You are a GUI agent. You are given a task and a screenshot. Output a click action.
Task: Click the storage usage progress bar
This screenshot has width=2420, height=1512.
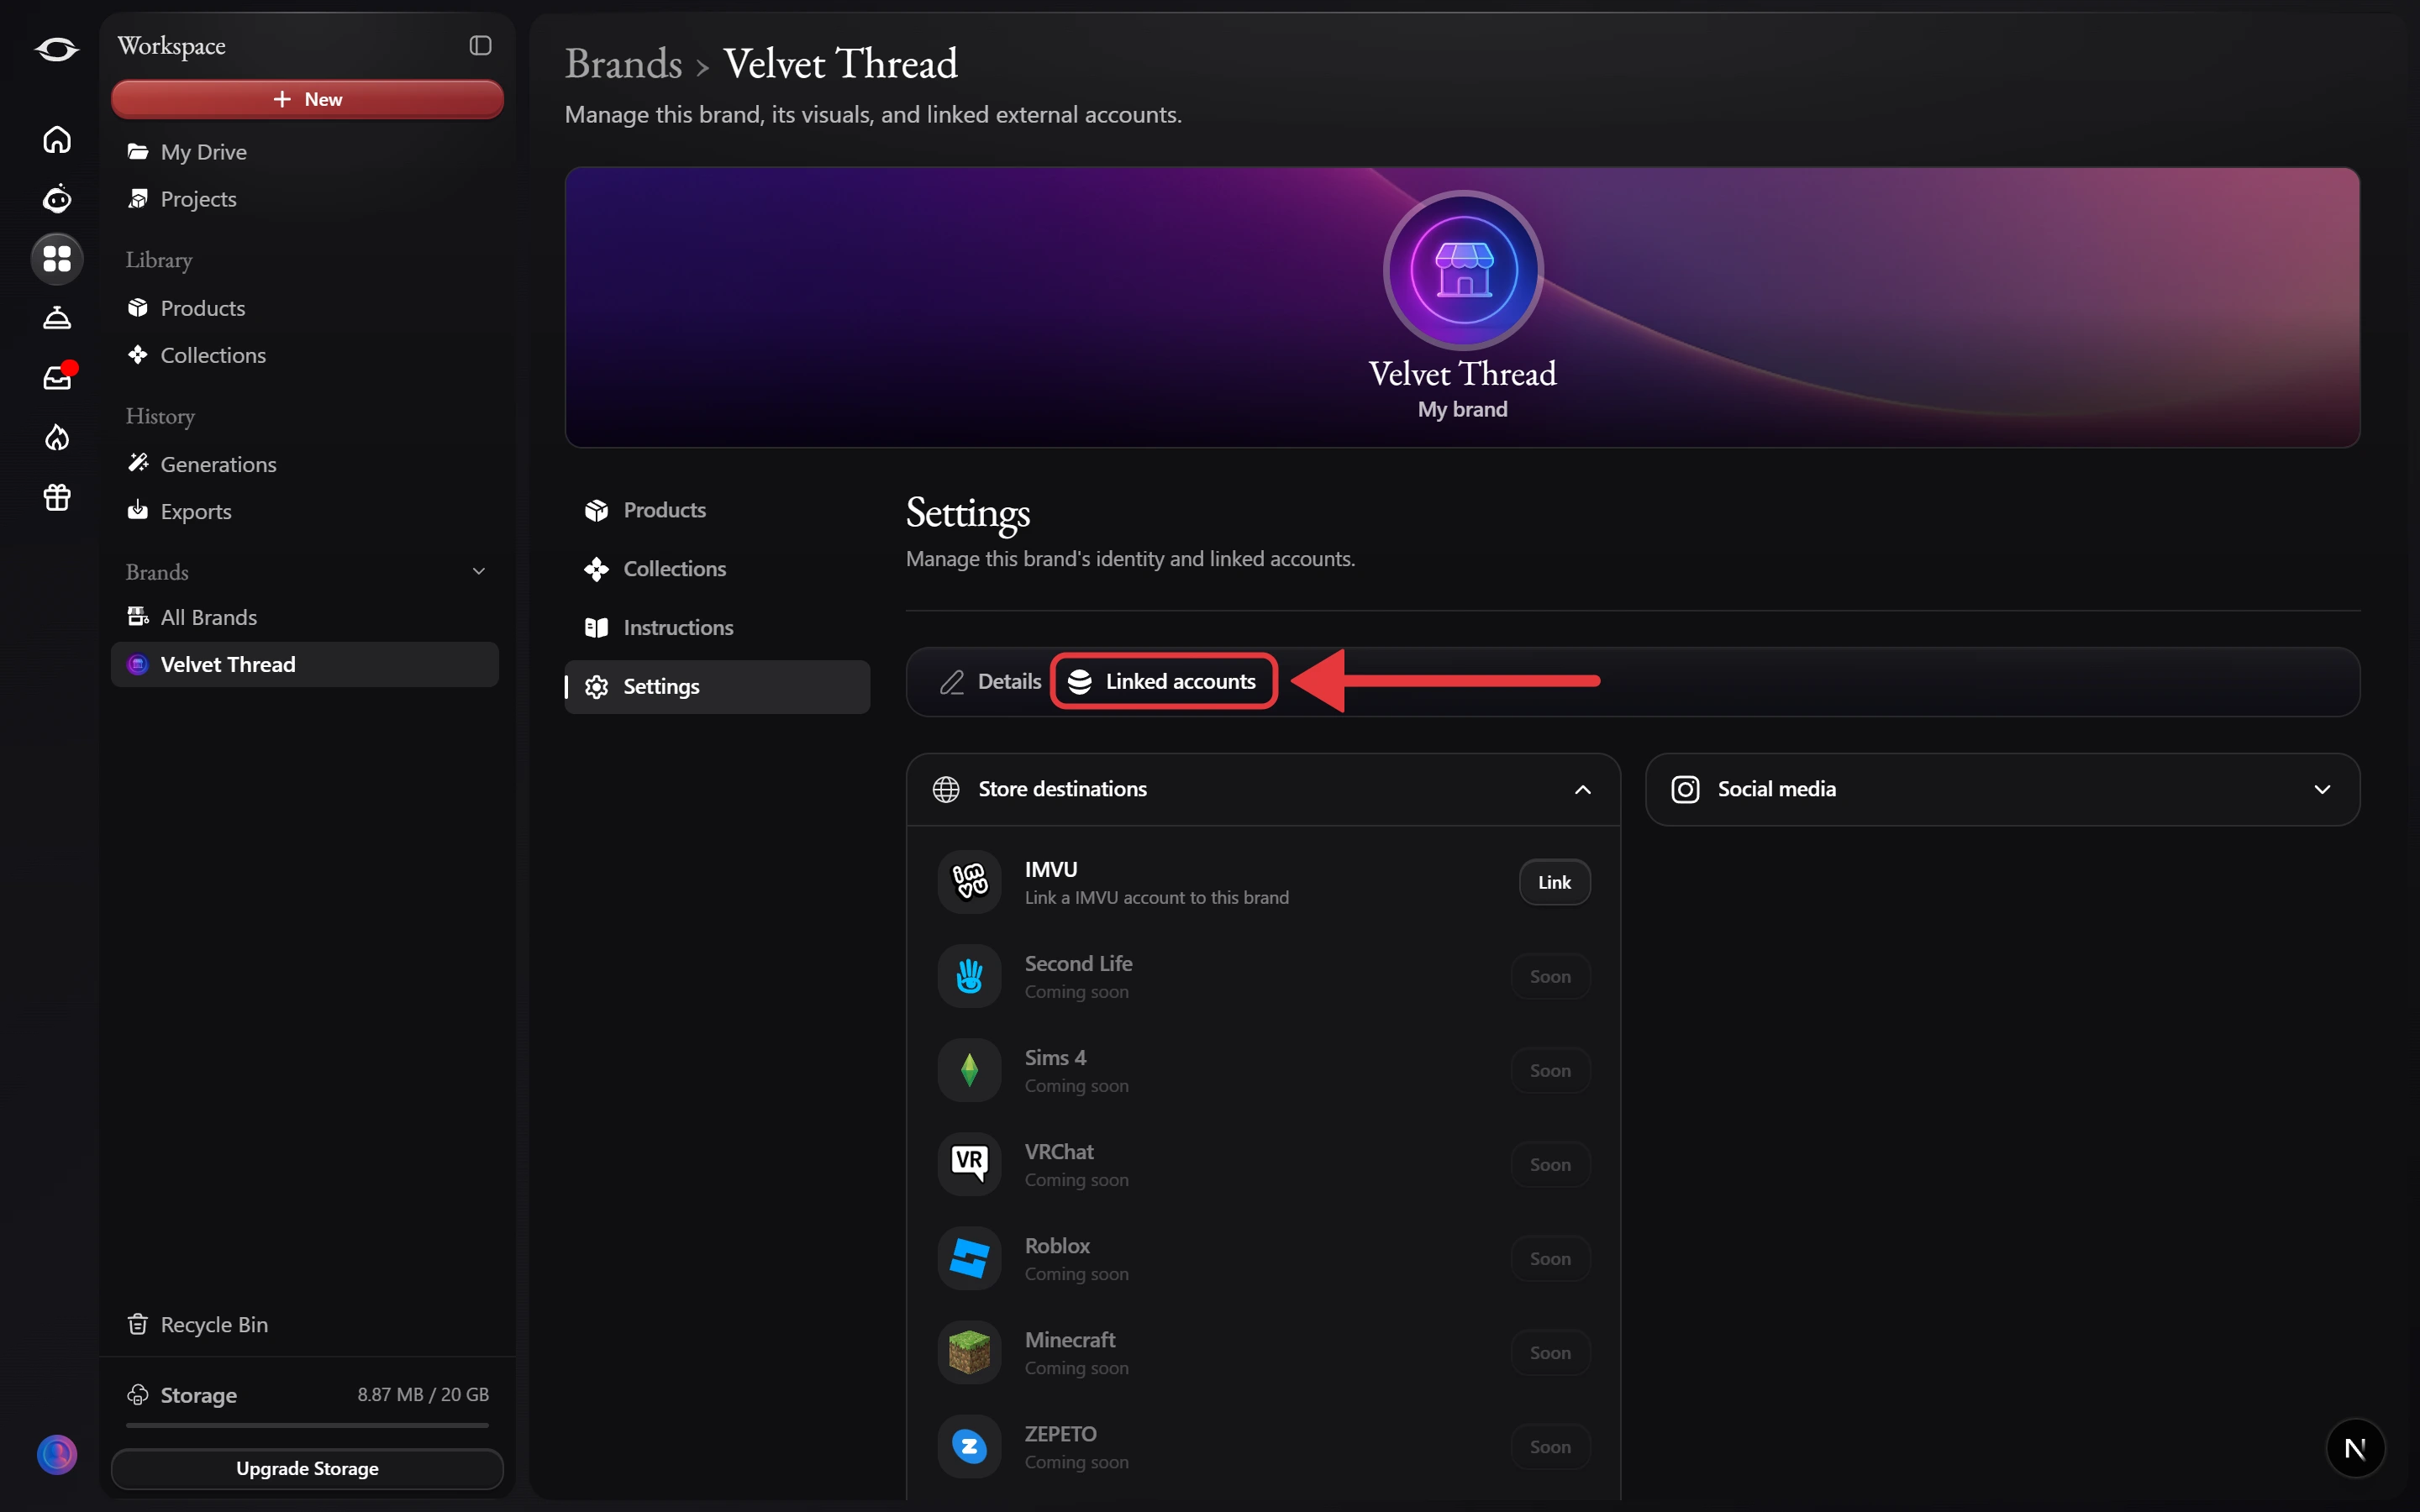307,1425
